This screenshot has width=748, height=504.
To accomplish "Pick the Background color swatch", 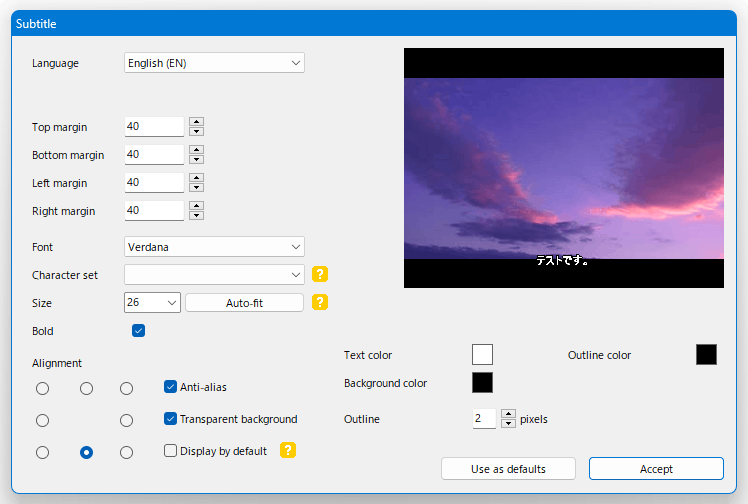I will click(482, 382).
